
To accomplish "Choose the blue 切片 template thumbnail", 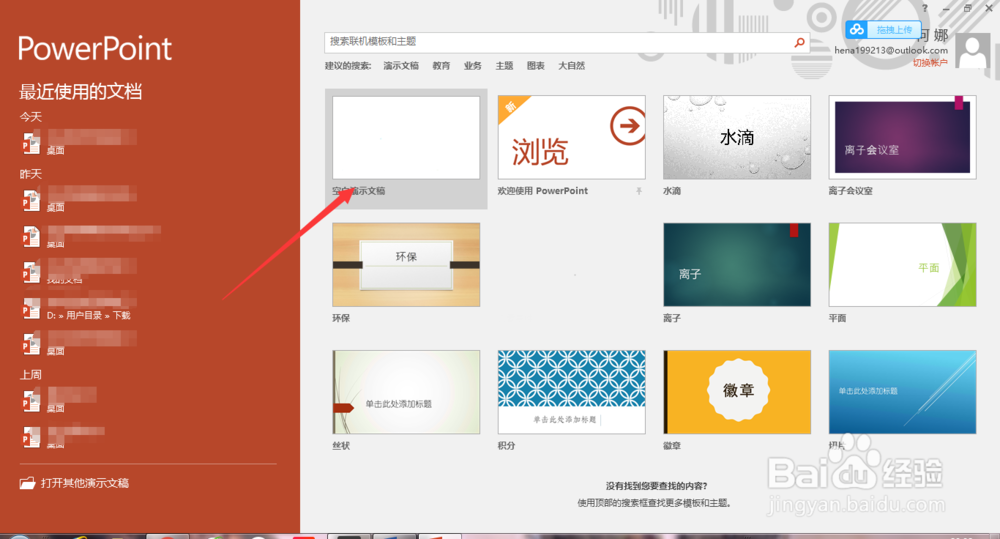I will click(x=902, y=392).
